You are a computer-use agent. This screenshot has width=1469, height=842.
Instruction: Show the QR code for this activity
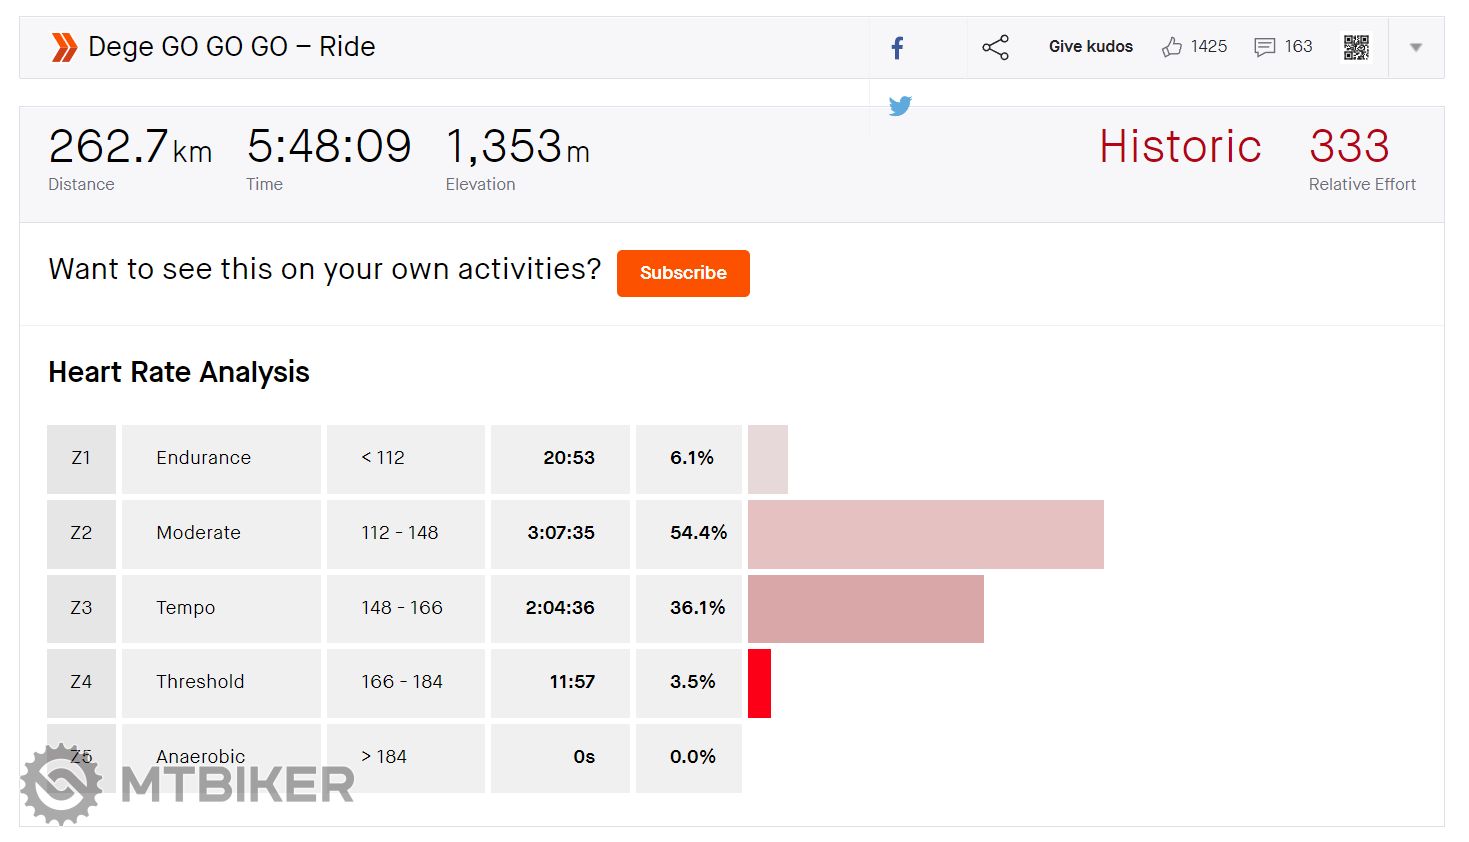point(1356,47)
